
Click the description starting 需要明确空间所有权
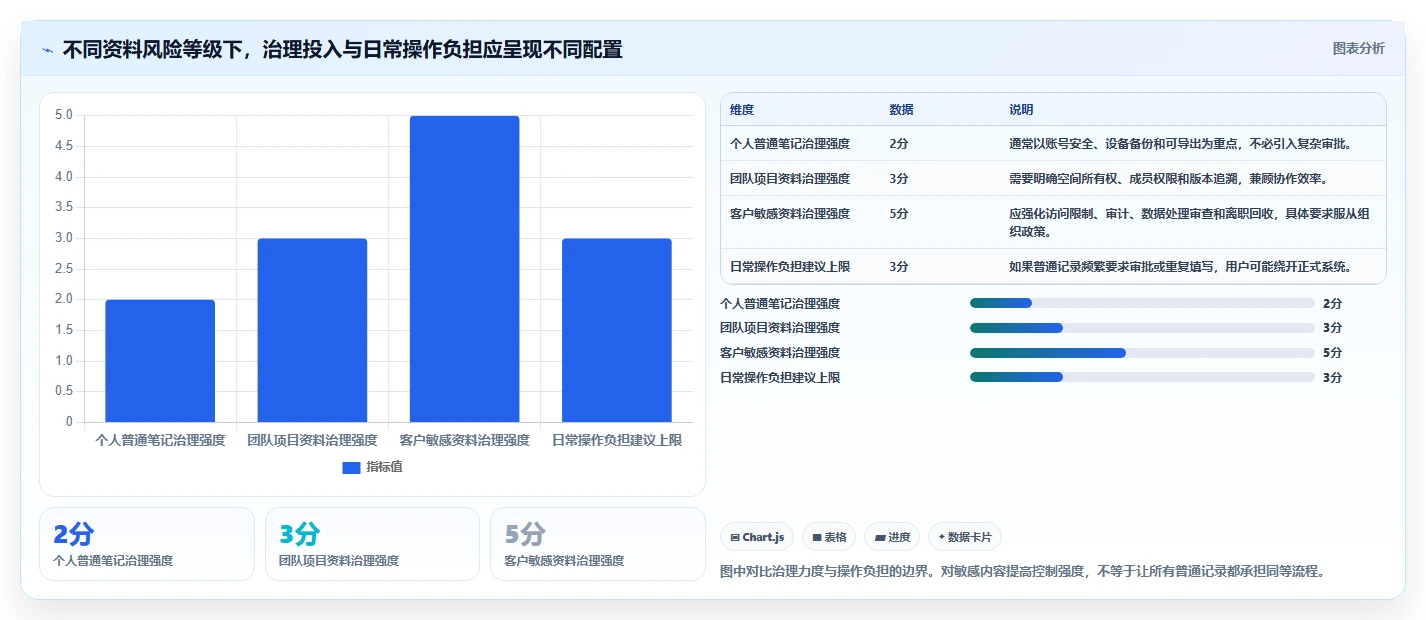tap(1168, 179)
